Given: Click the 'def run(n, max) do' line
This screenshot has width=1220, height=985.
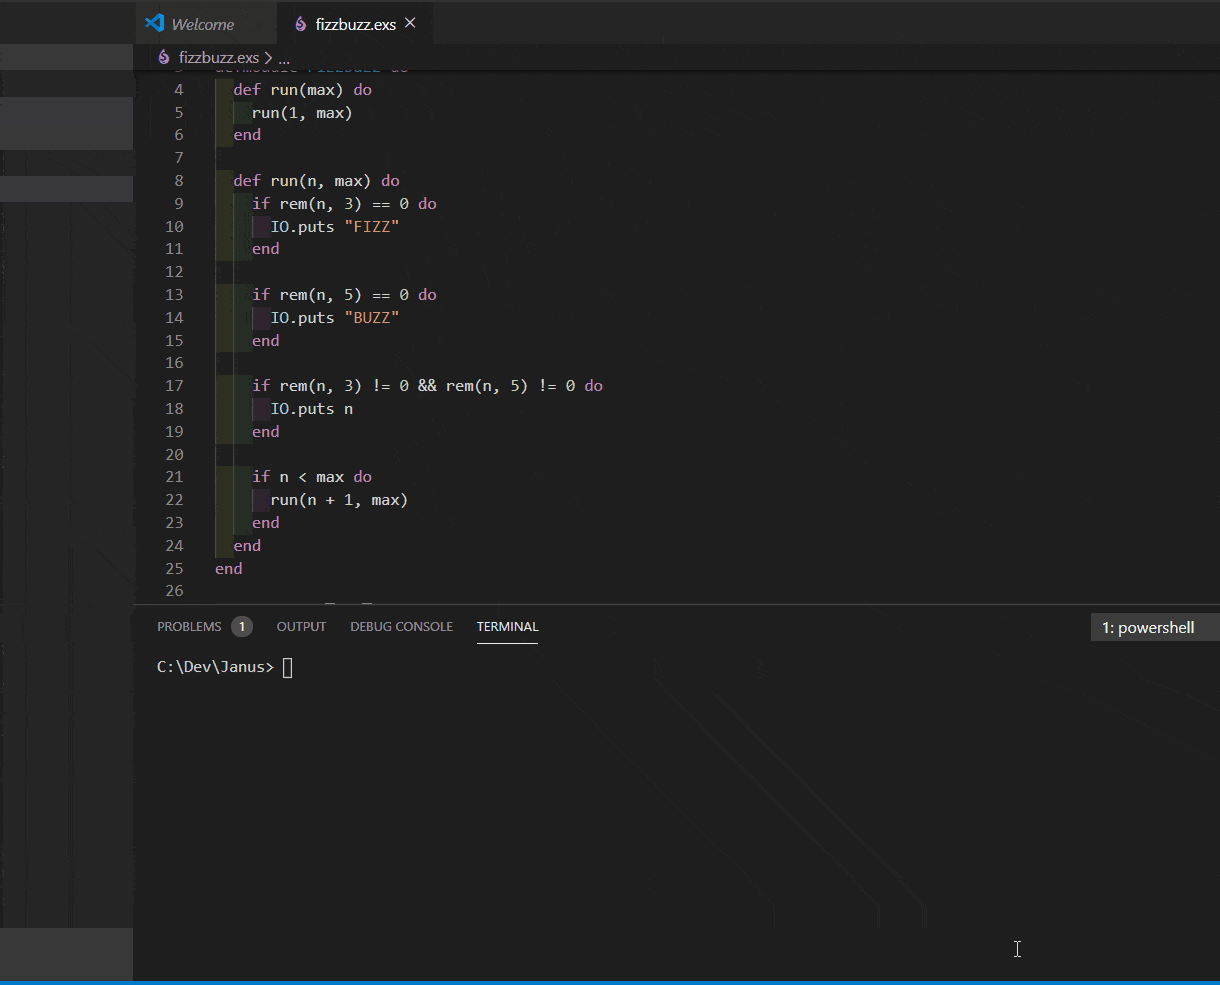Looking at the screenshot, I should tap(316, 181).
